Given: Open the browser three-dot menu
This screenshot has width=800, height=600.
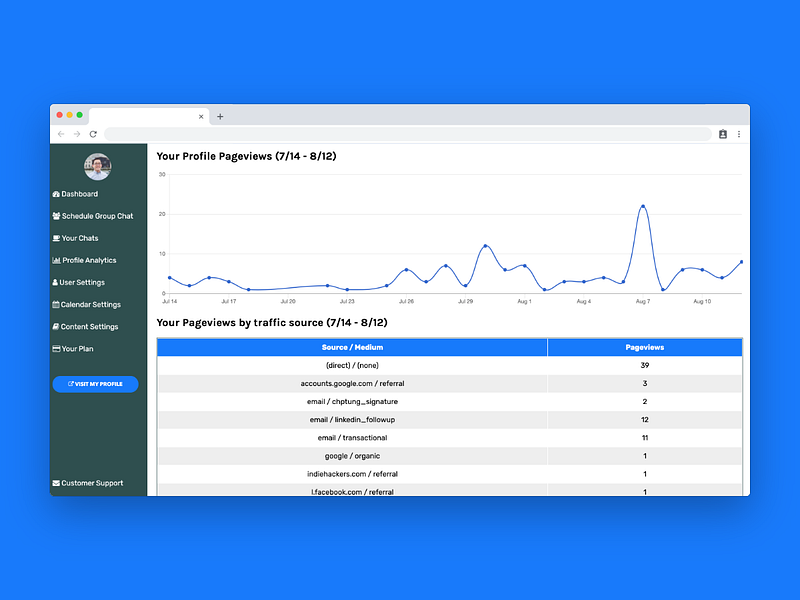Looking at the screenshot, I should point(739,134).
